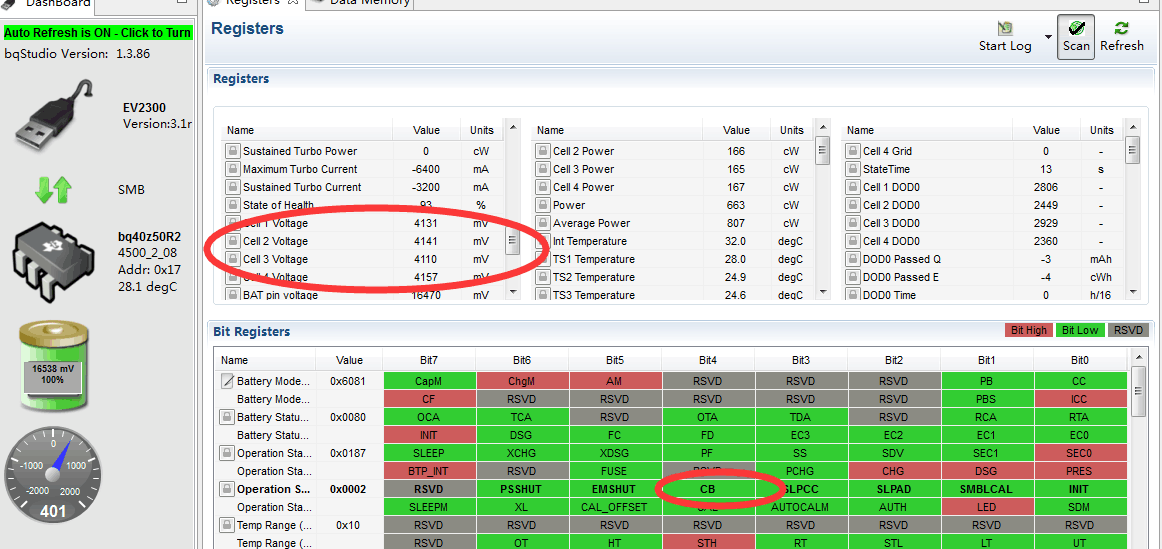Select the DashBoard tab
1162x549 pixels.
(x=47, y=3)
